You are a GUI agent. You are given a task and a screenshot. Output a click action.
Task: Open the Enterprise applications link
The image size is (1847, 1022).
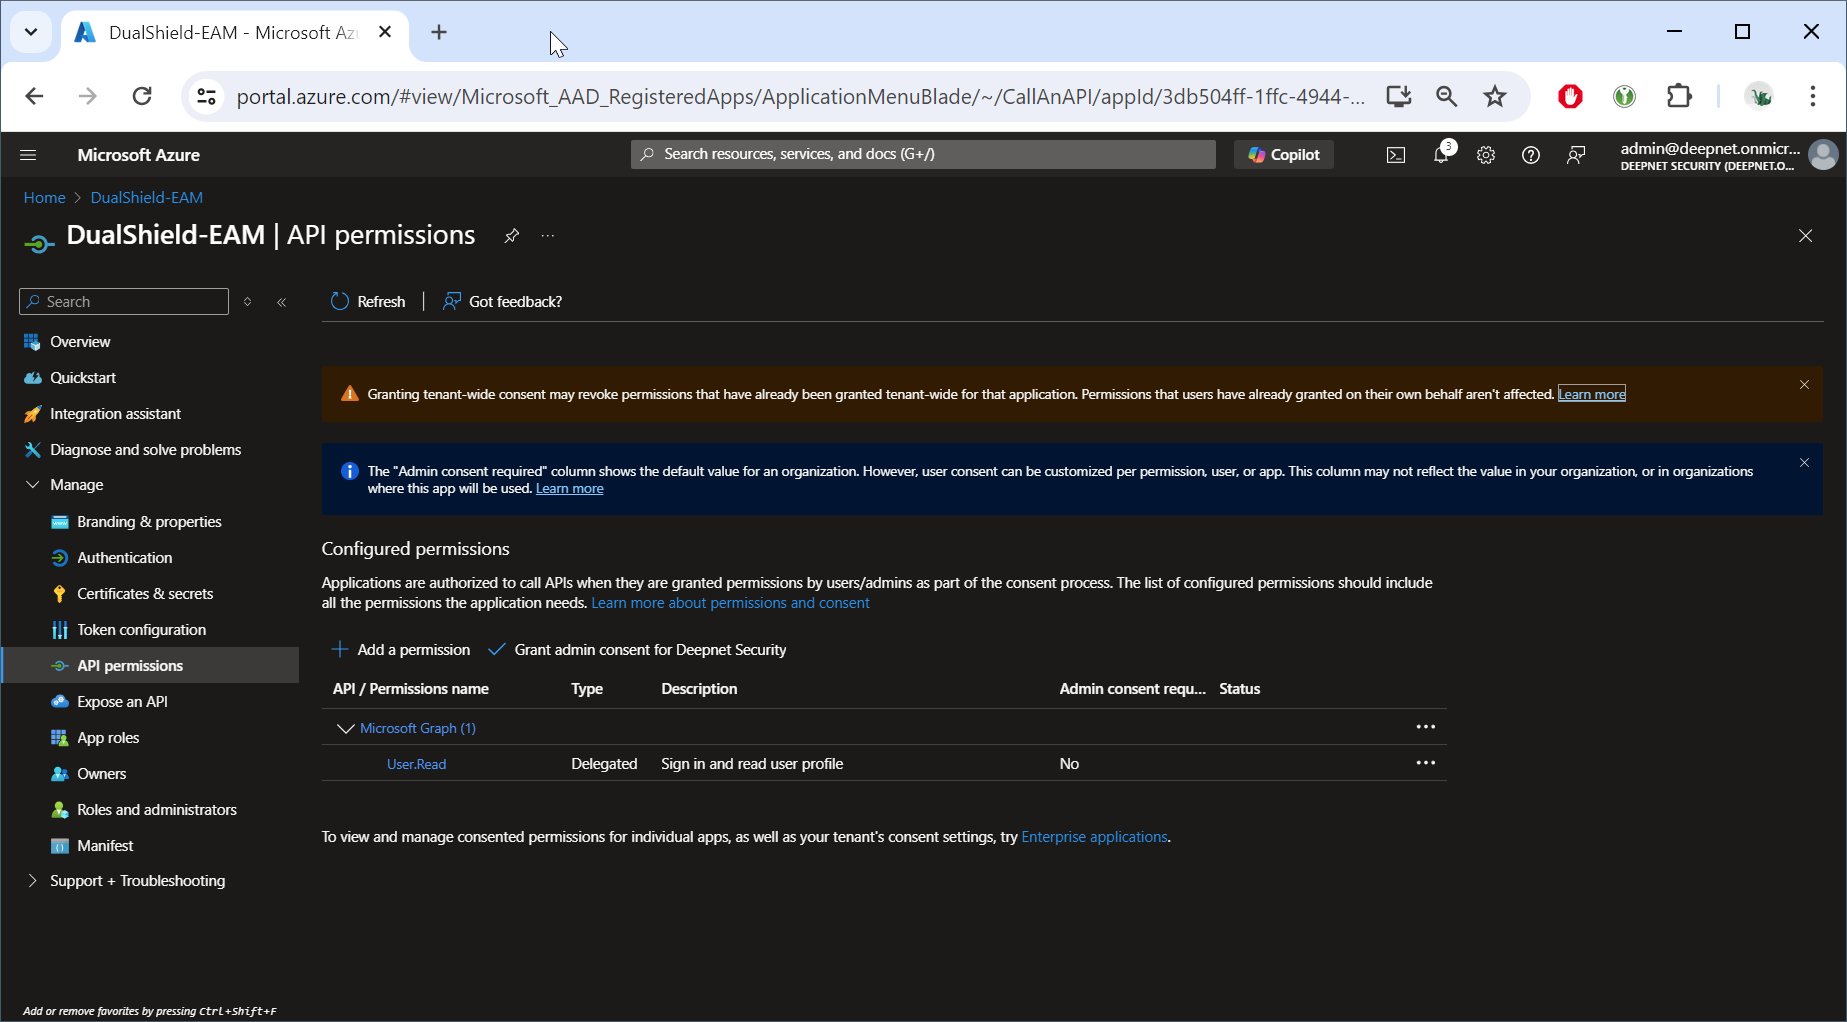1094,837
